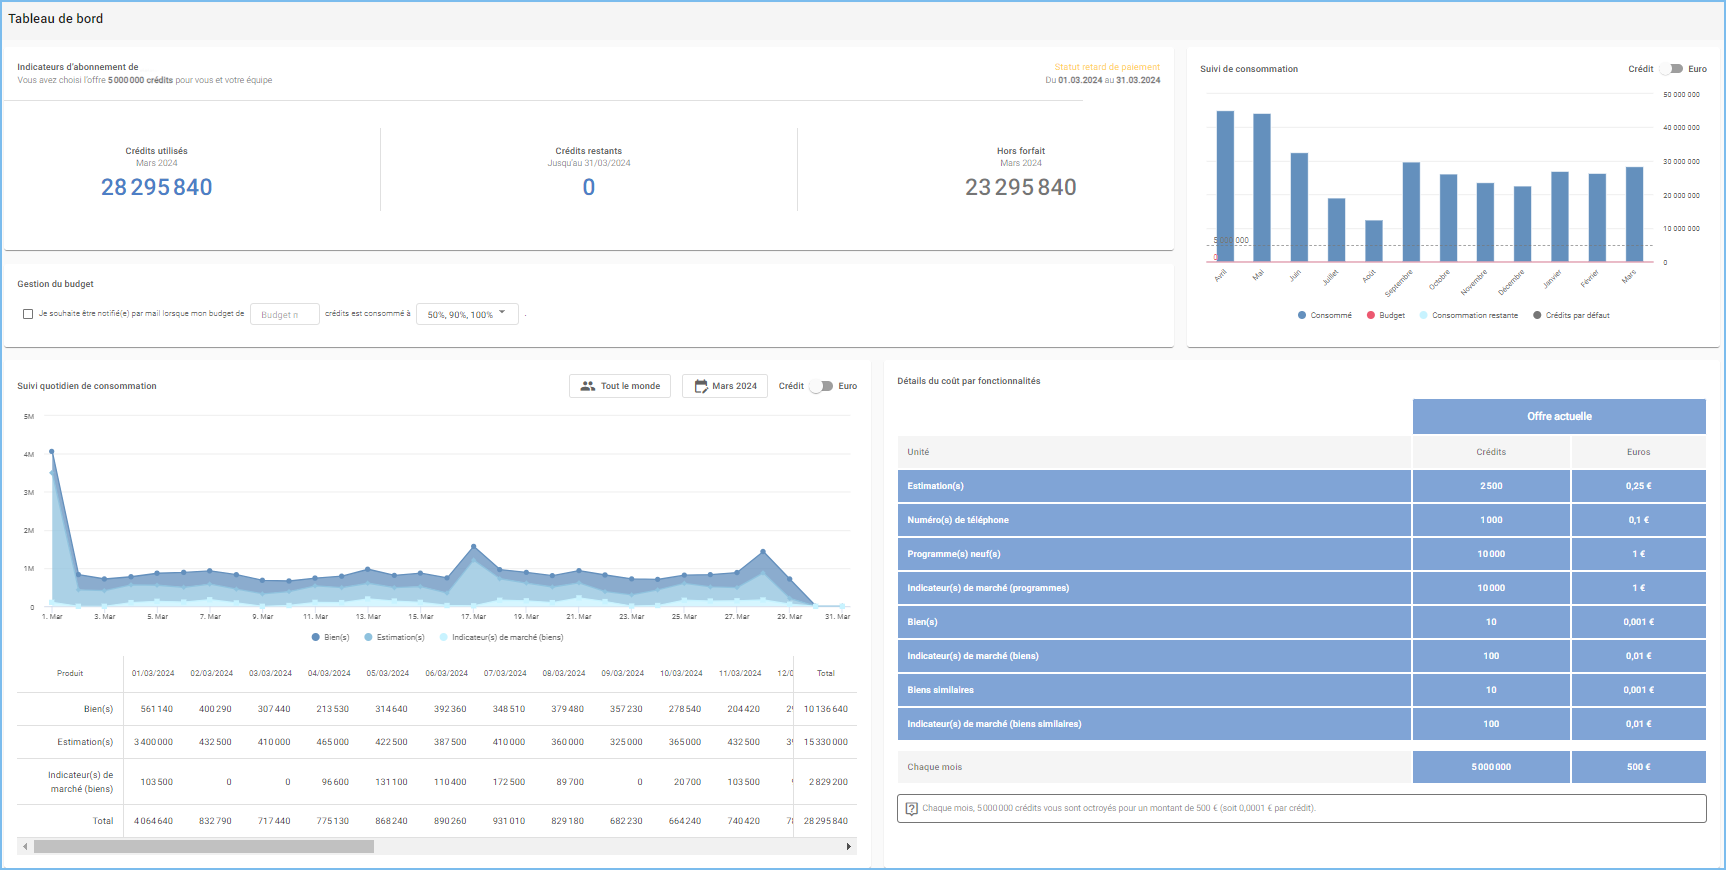This screenshot has height=870, width=1726.
Task: Tick the budget email notification checkbox
Action: pos(28,314)
